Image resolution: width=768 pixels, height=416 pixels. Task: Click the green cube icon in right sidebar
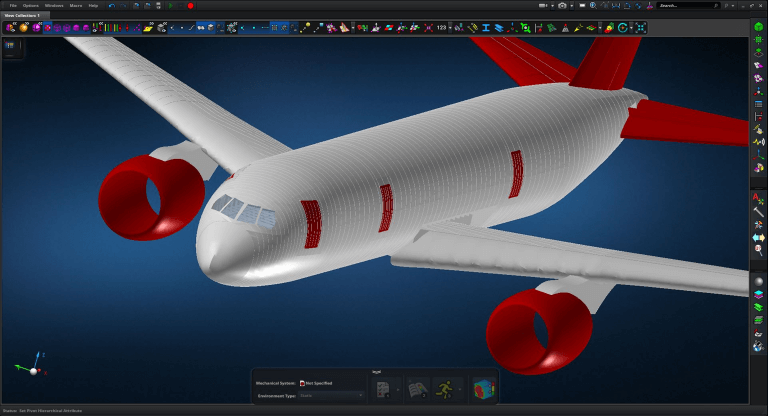pyautogui.click(x=758, y=26)
